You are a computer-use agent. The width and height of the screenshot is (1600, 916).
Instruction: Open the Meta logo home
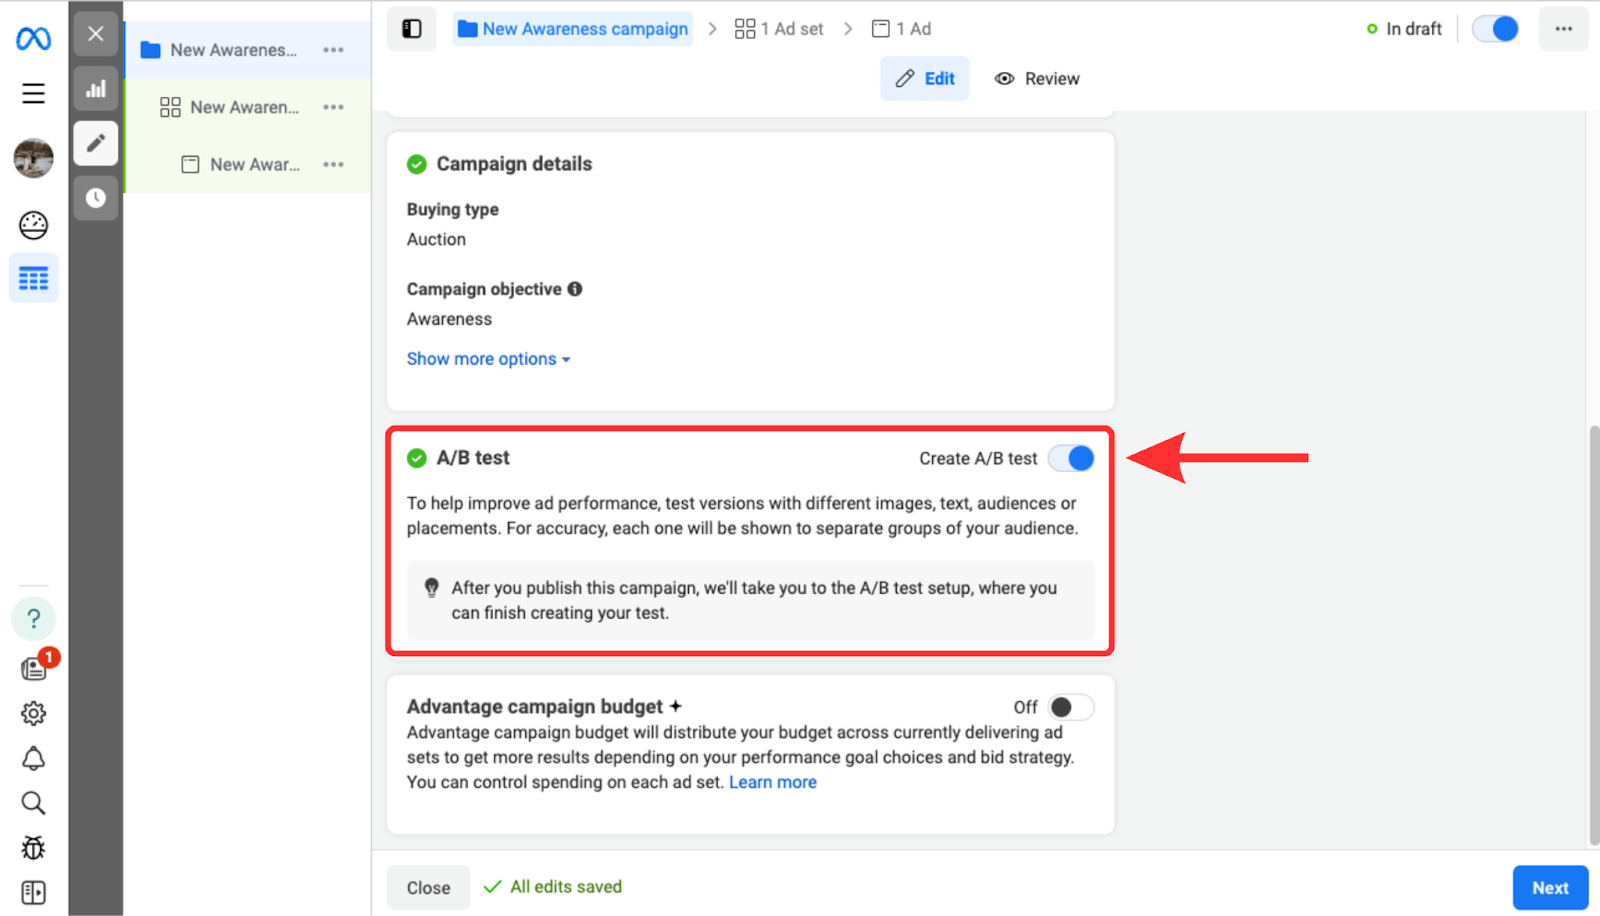pos(33,39)
